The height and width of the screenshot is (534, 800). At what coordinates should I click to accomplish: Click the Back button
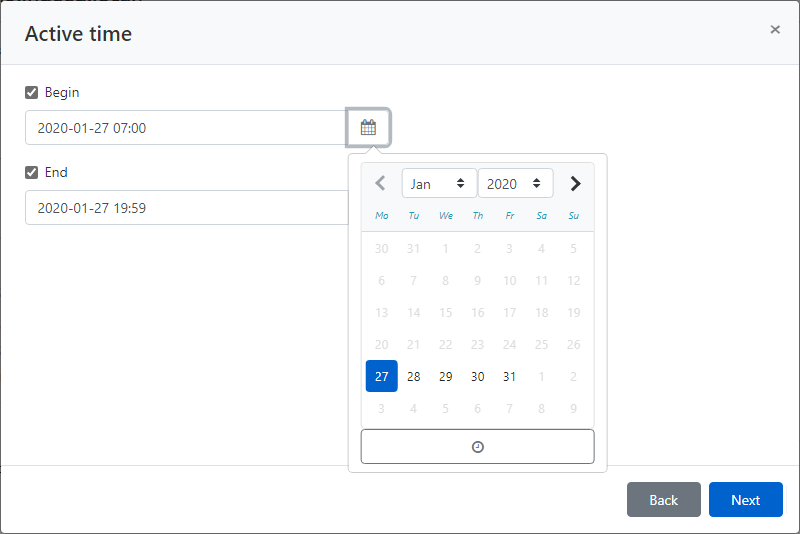[663, 500]
